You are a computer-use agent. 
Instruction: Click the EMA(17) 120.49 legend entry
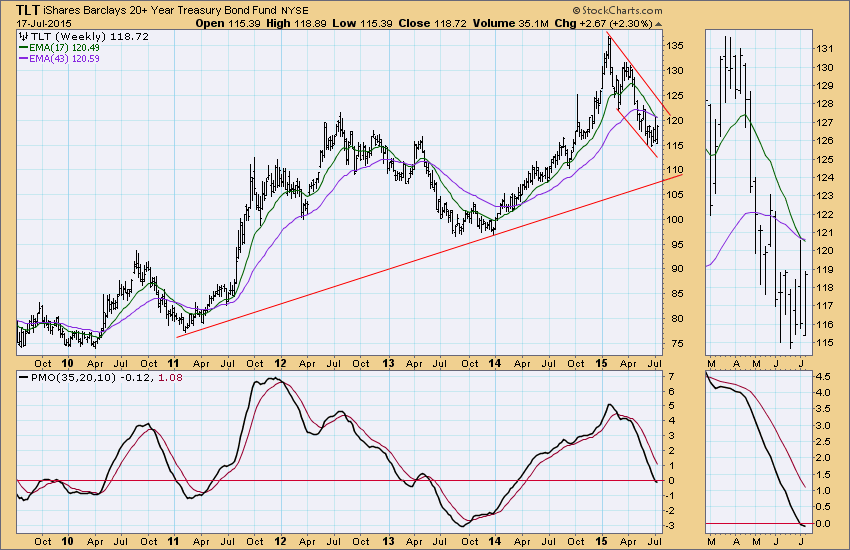[60, 48]
